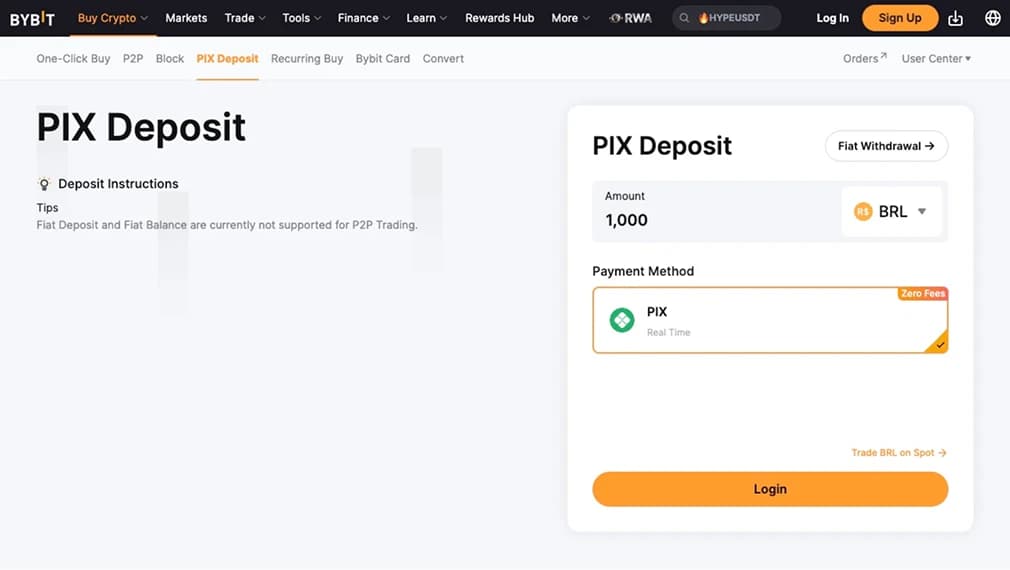Click the orange BRL currency icon

coord(862,211)
